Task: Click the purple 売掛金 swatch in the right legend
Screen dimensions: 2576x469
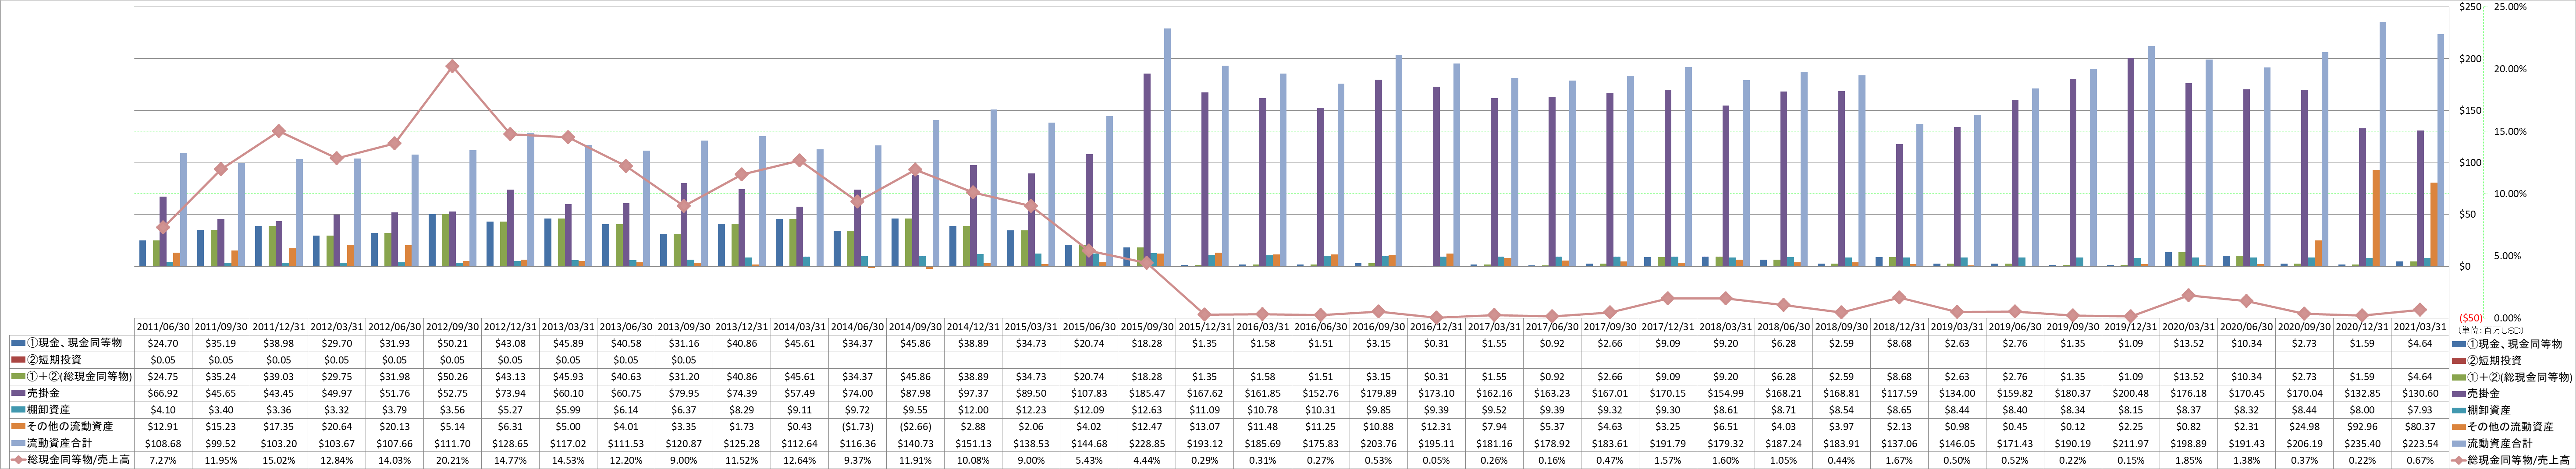Action: (x=2459, y=394)
